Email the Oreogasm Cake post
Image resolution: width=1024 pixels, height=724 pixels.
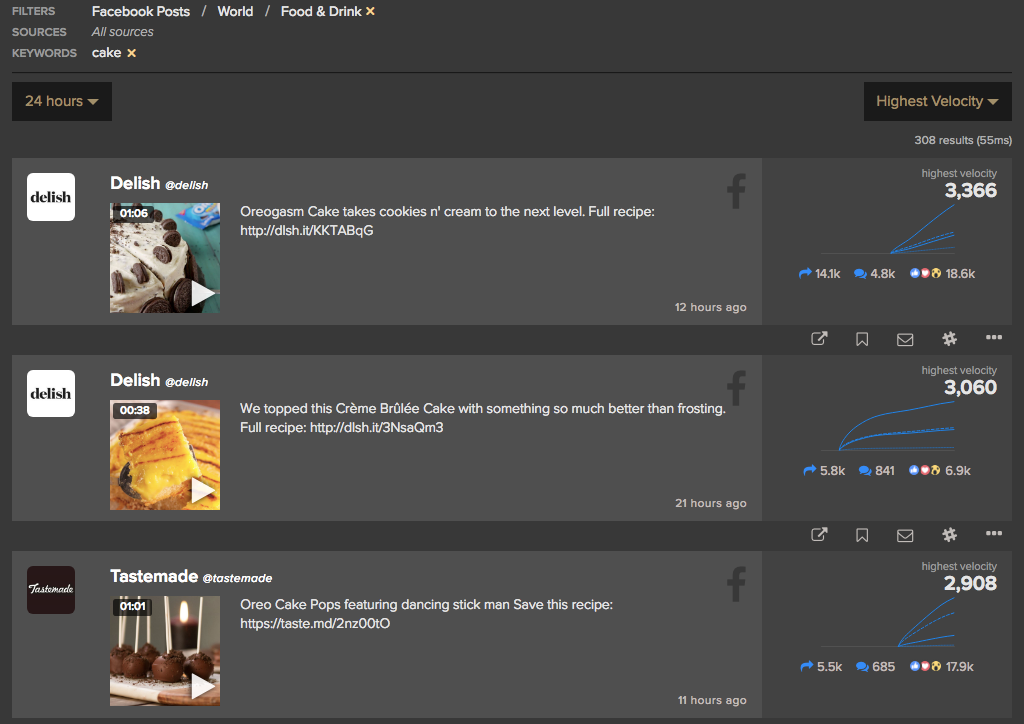click(x=905, y=339)
